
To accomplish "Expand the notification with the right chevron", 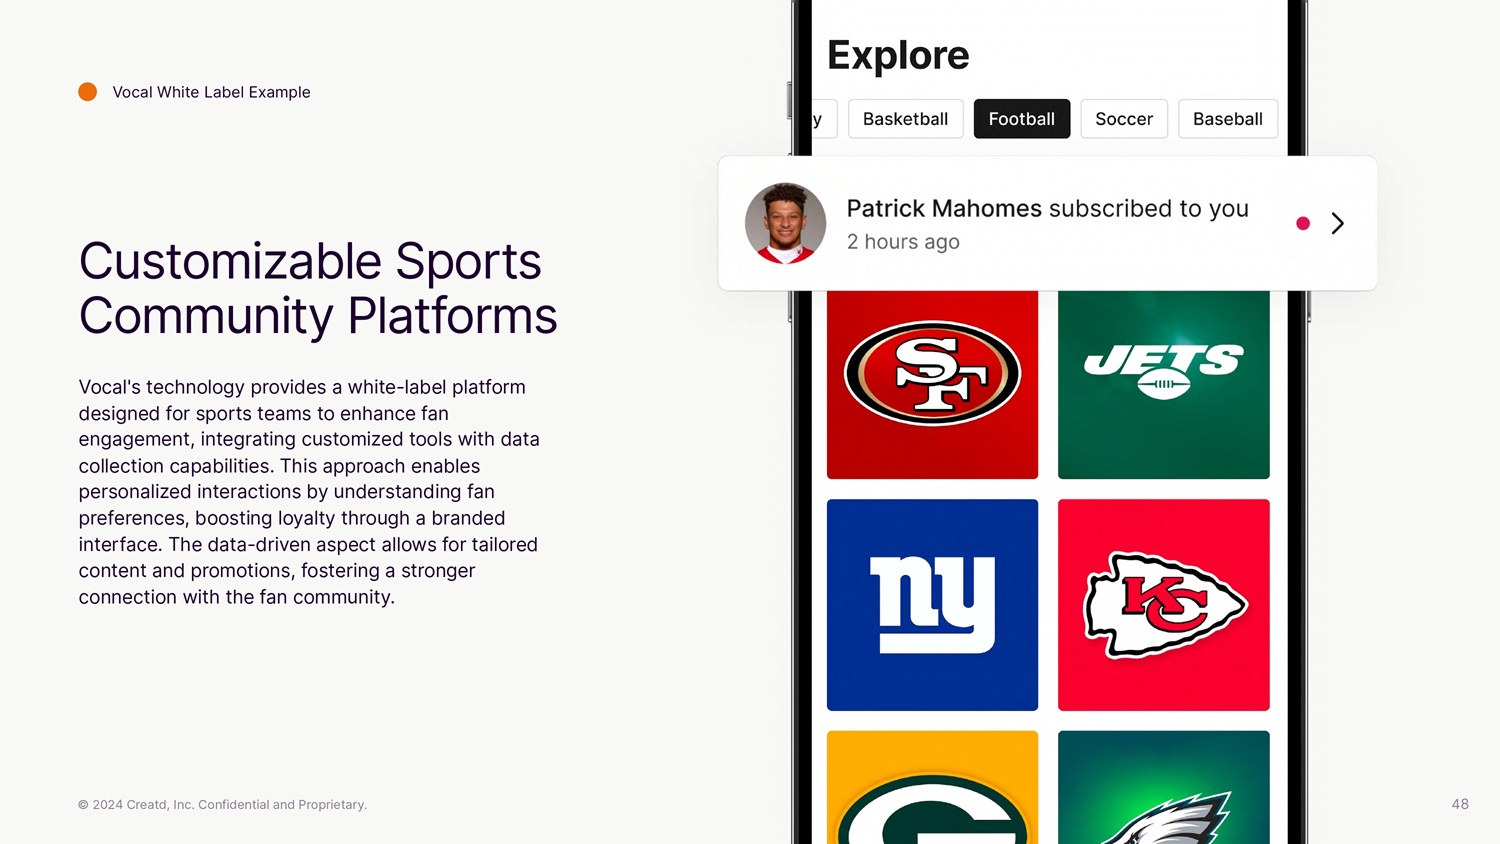I will point(1337,223).
